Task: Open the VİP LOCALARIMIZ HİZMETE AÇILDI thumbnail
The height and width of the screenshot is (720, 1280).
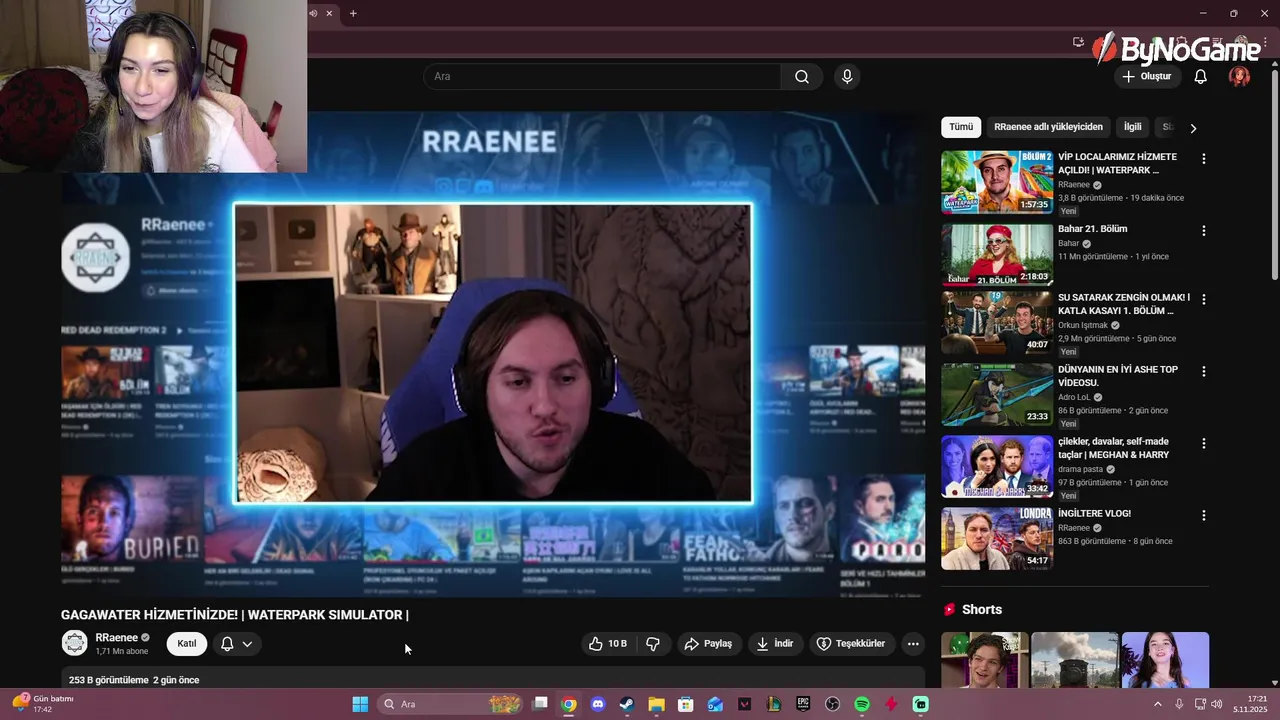Action: pos(997,182)
